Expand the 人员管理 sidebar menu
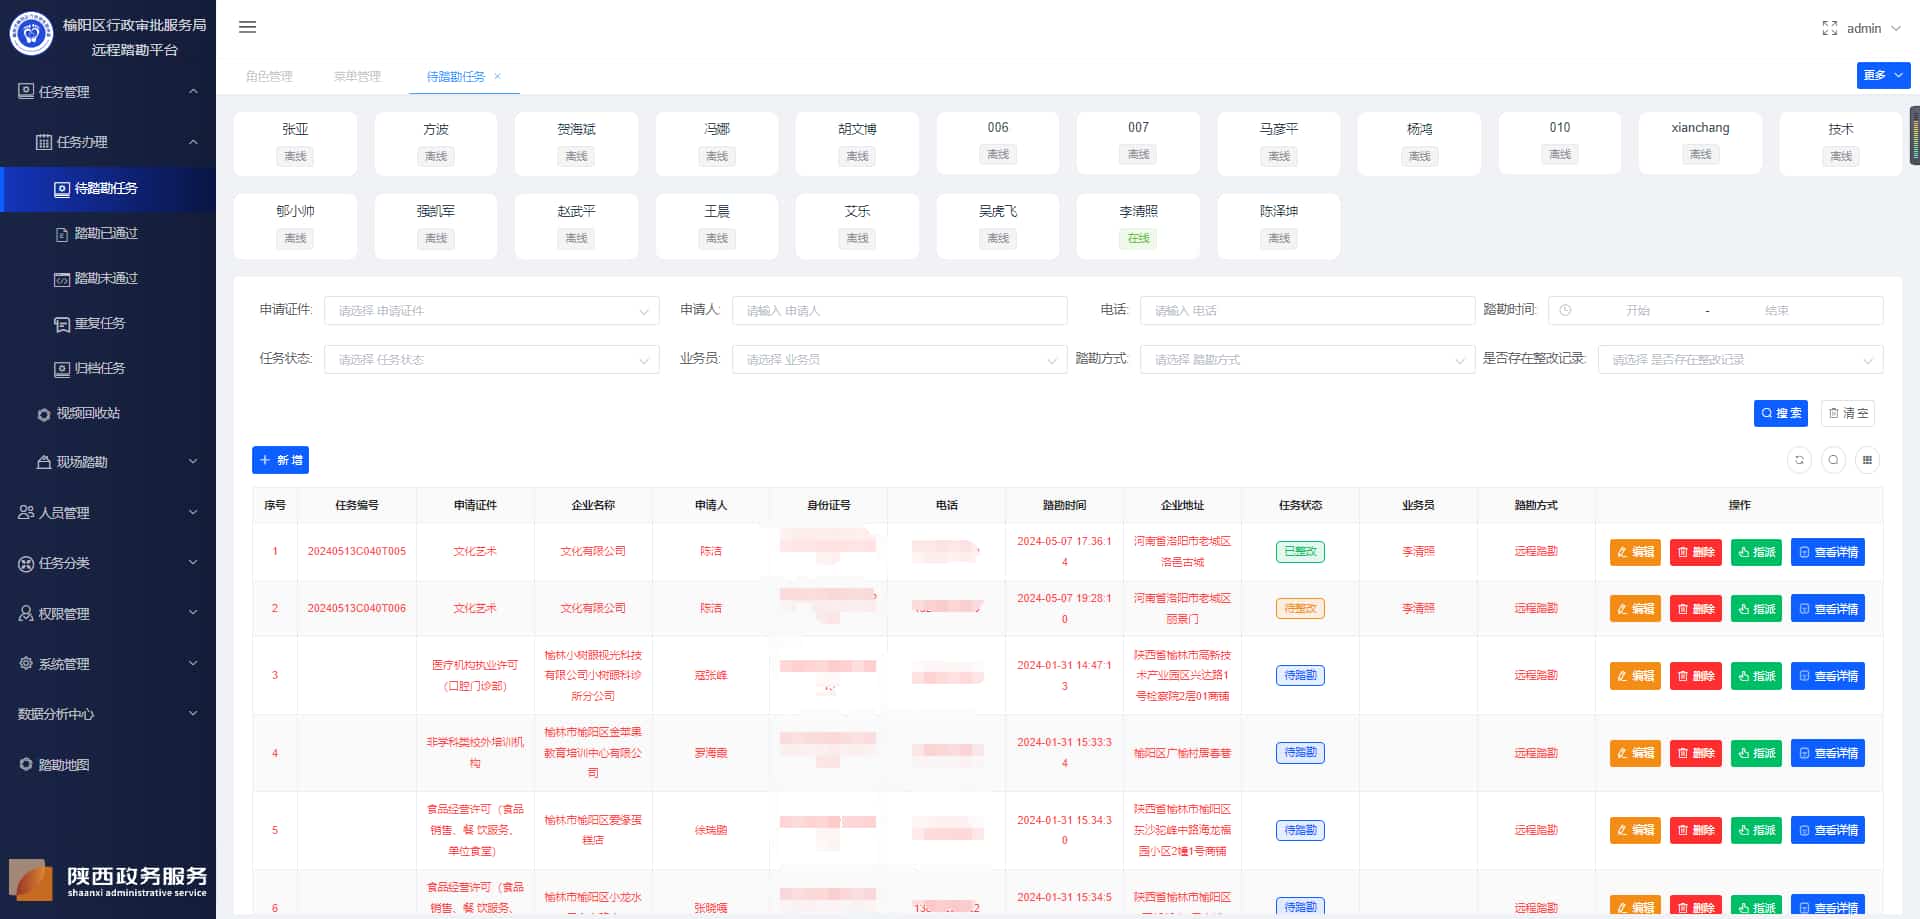 108,512
